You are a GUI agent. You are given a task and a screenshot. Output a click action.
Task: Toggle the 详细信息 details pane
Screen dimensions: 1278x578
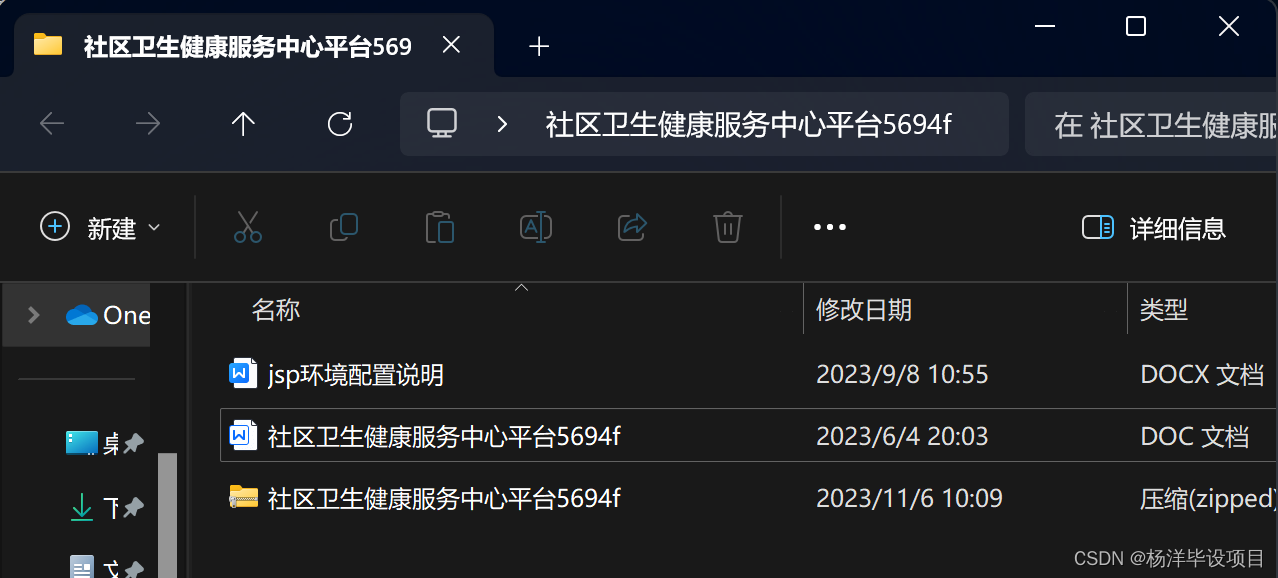point(1154,228)
